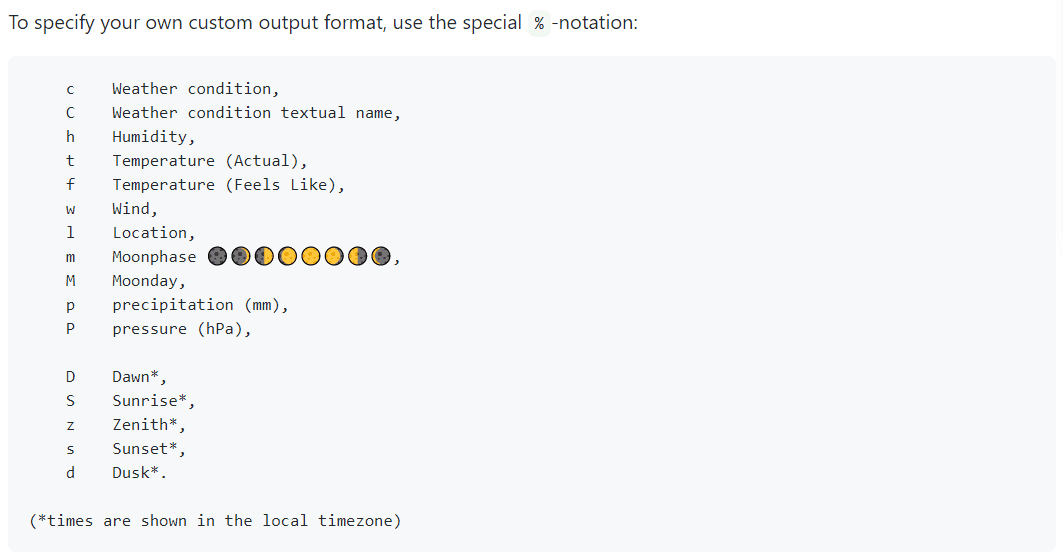Click the 'Weather condition textual name' line
Screen dimensions: 1063x558
click(256, 113)
